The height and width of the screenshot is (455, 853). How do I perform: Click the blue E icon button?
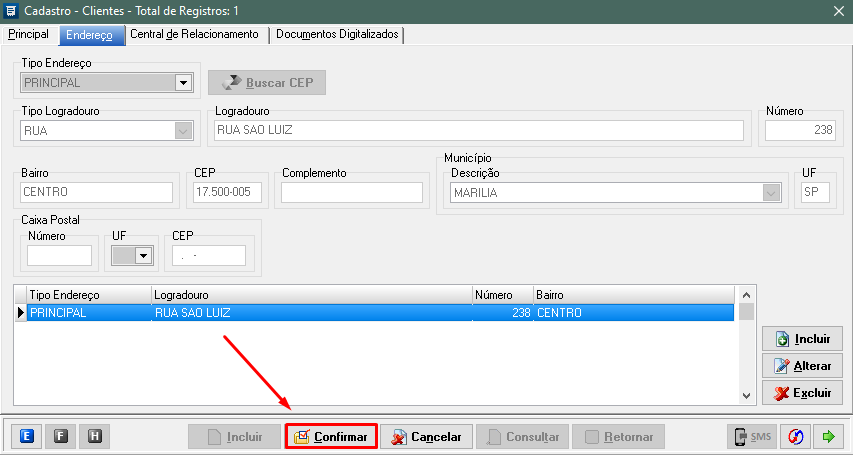tap(27, 436)
